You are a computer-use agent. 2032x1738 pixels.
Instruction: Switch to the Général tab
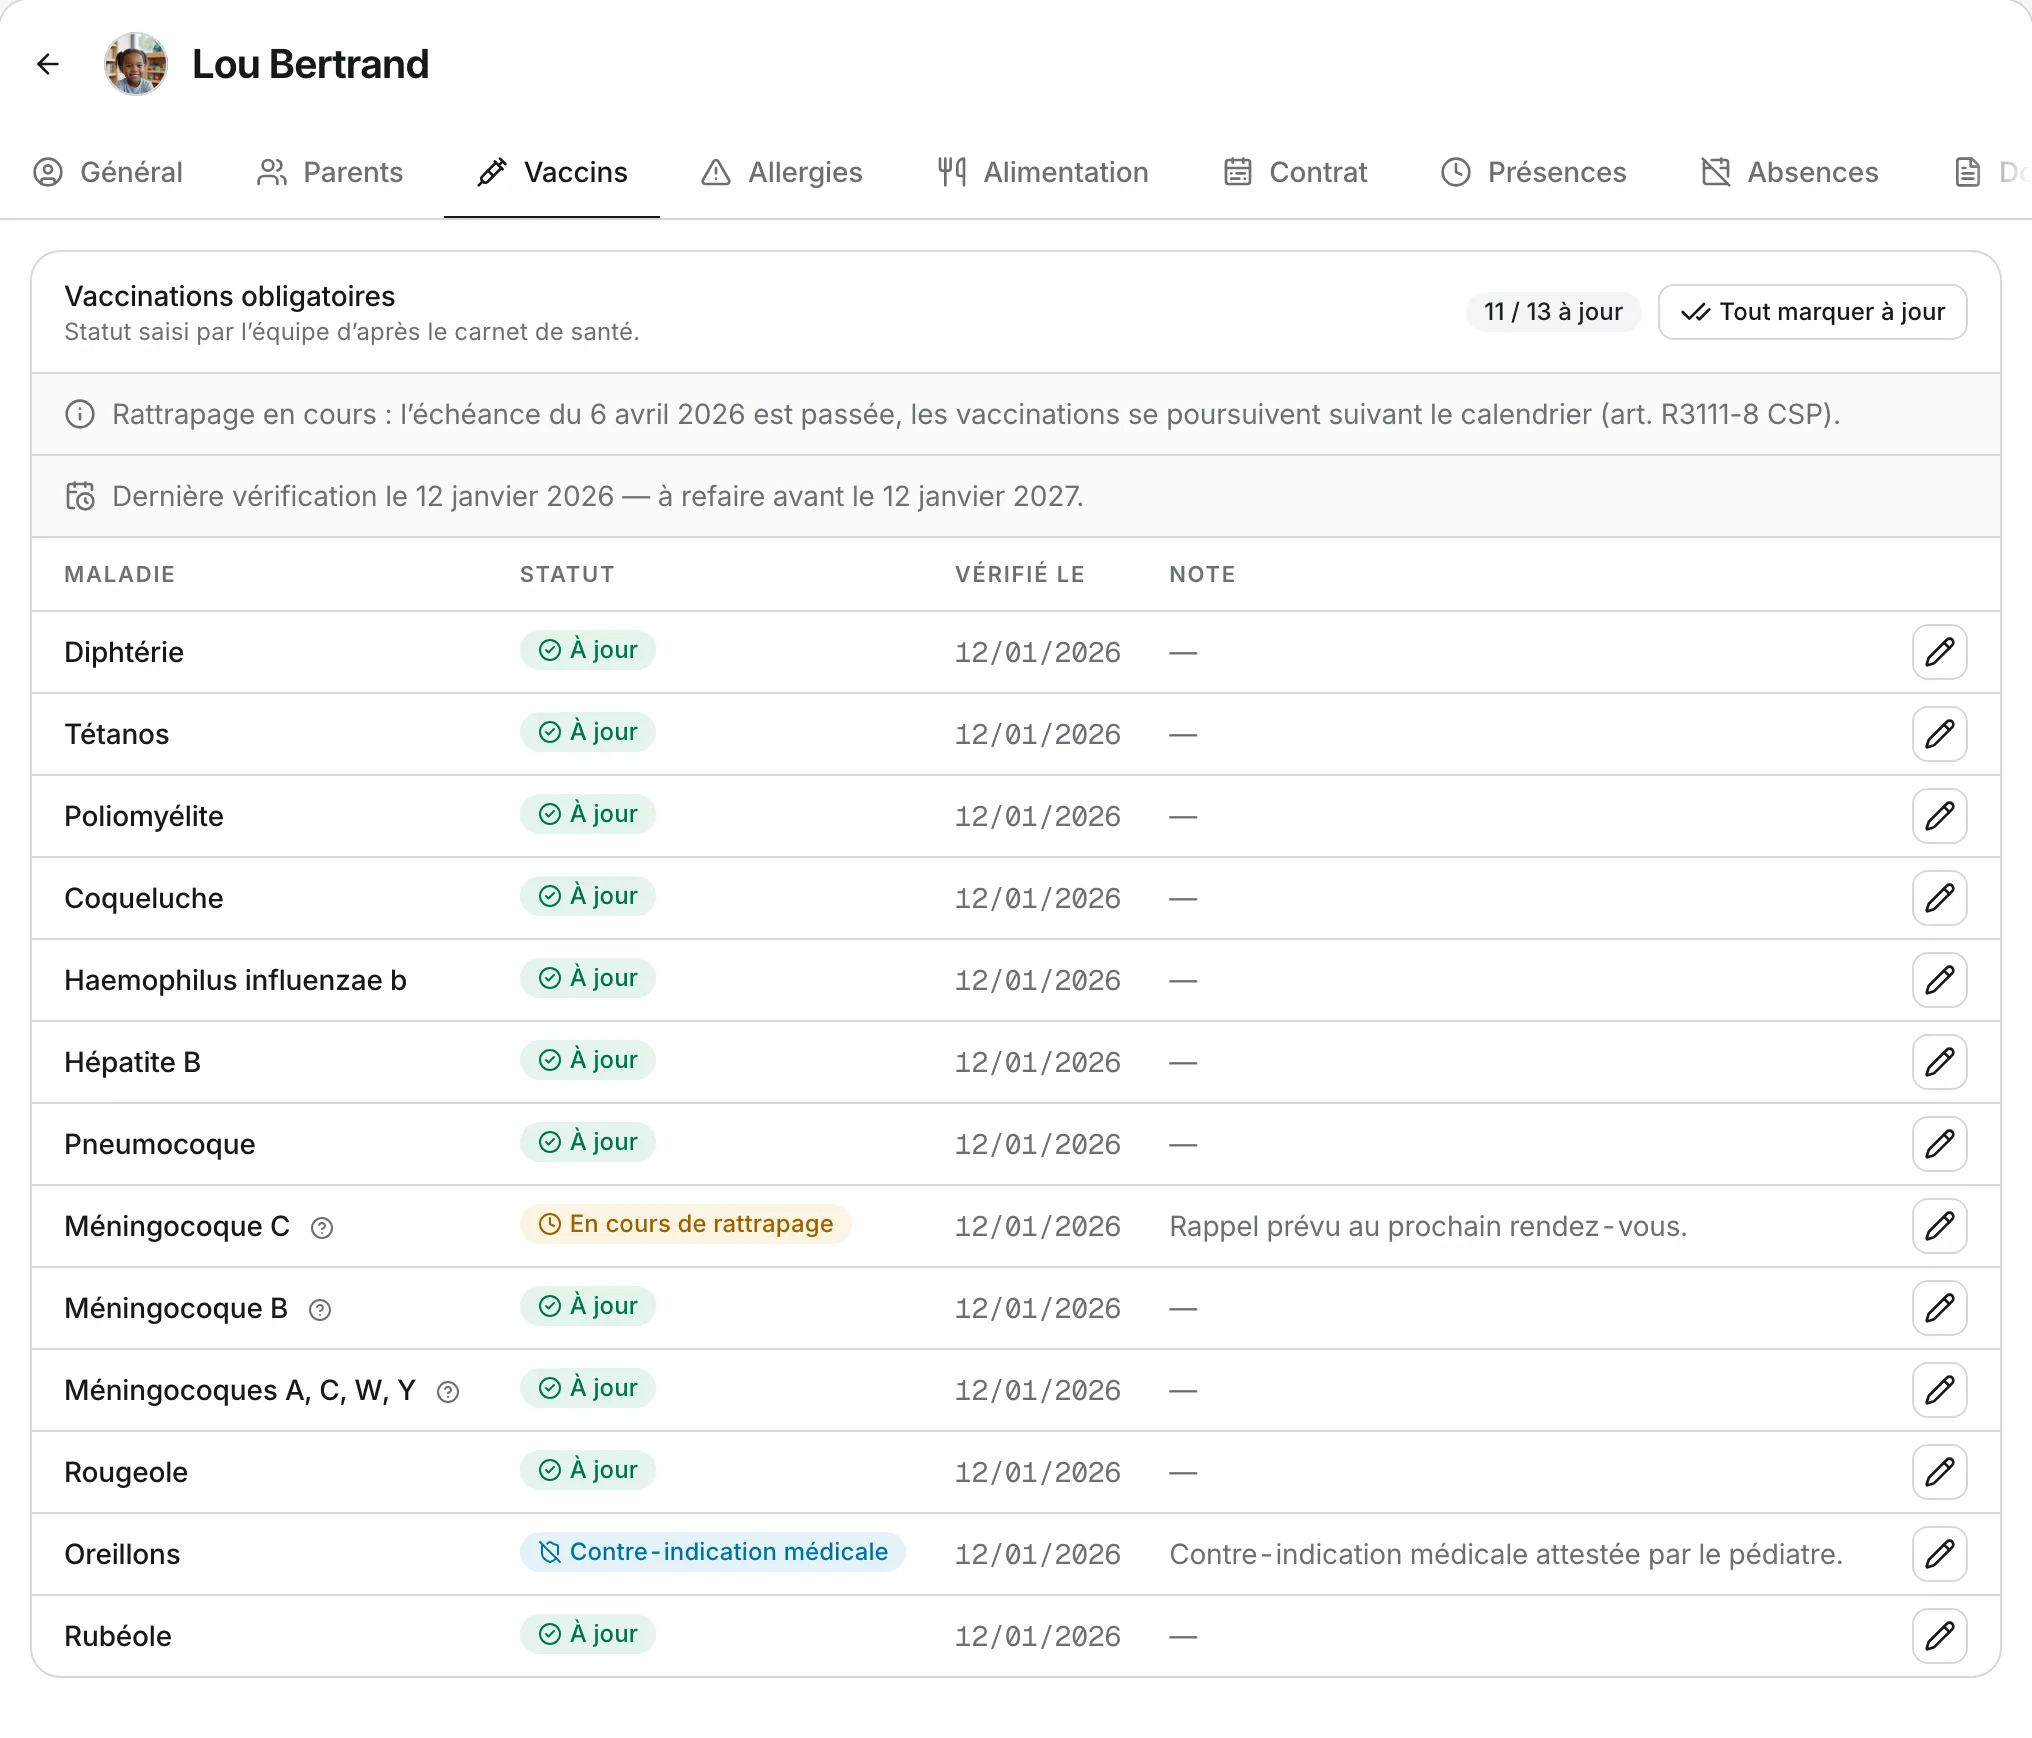[108, 172]
